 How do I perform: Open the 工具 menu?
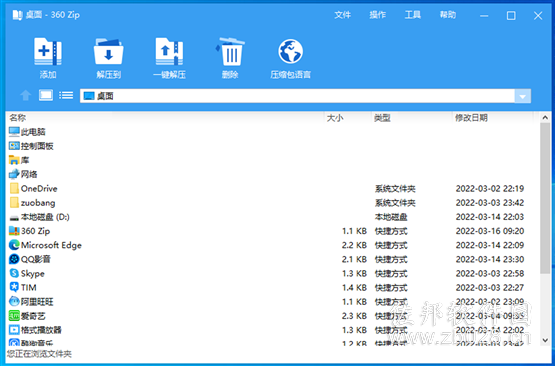point(413,15)
